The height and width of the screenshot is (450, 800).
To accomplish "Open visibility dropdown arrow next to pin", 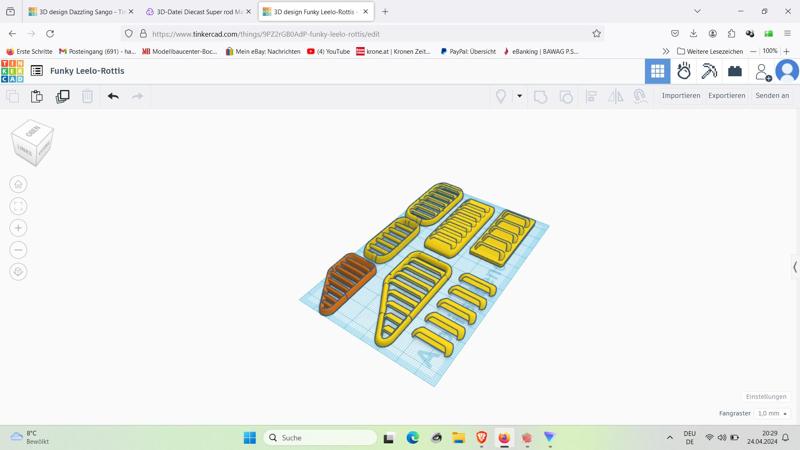I will [519, 96].
